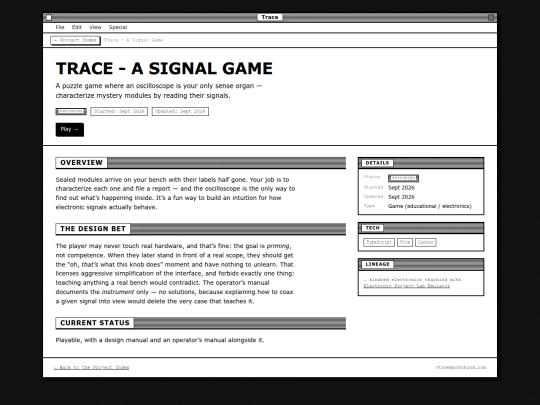
Task: Click the zoom box at the title bar's right end
Action: click(x=491, y=17)
